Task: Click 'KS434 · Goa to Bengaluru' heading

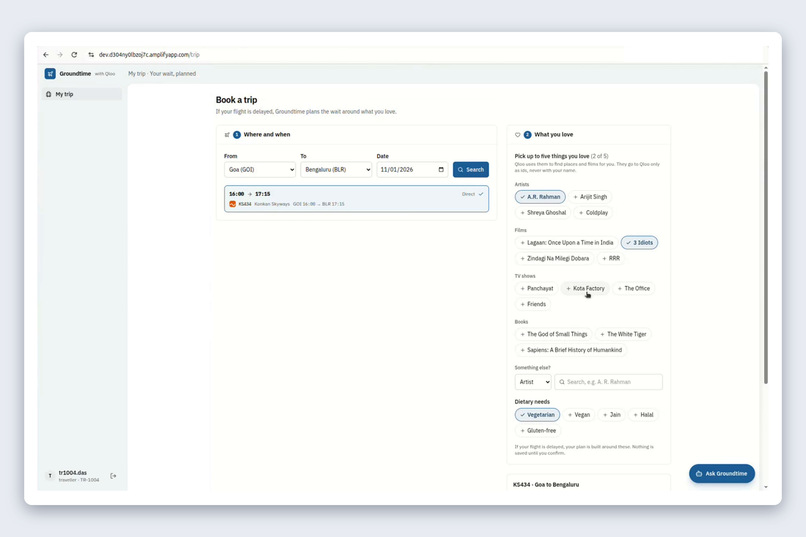Action: (x=546, y=485)
